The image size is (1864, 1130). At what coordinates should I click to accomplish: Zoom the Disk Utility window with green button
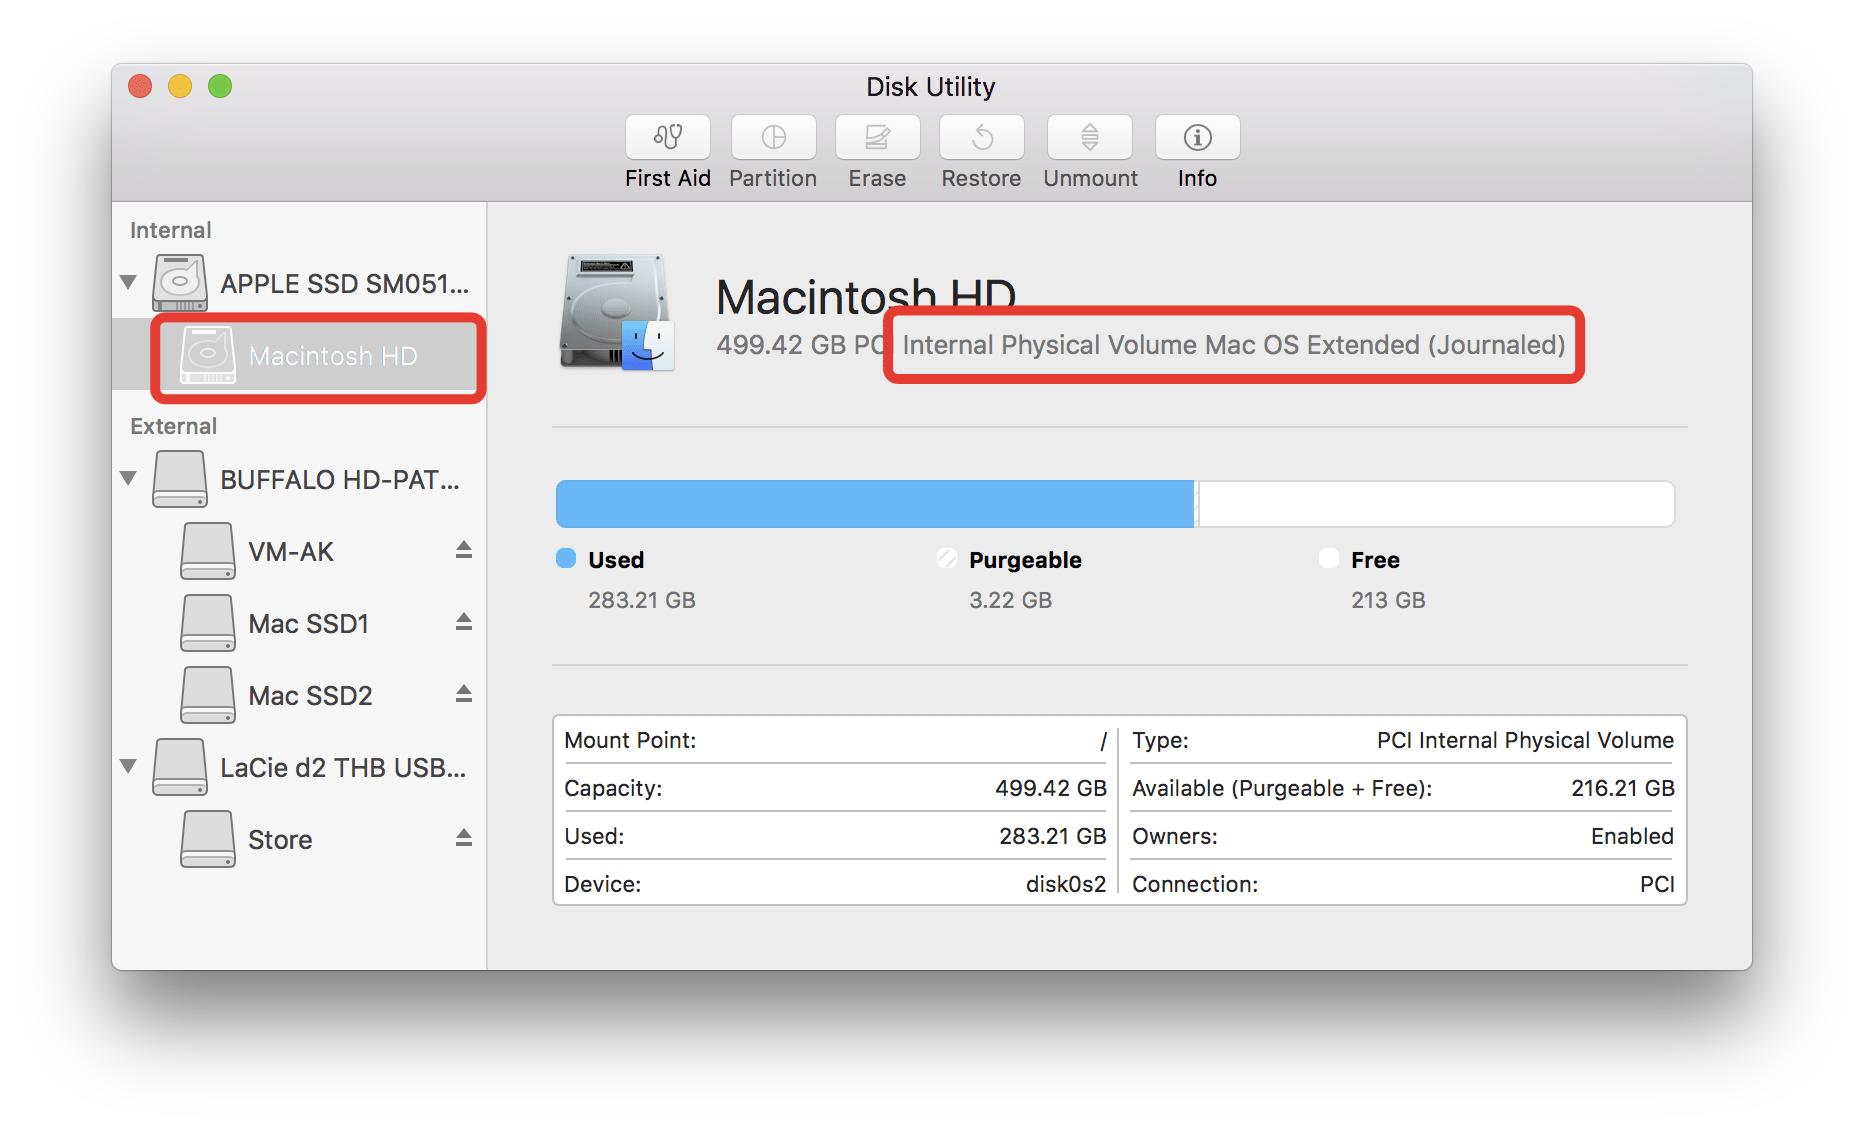click(x=220, y=86)
